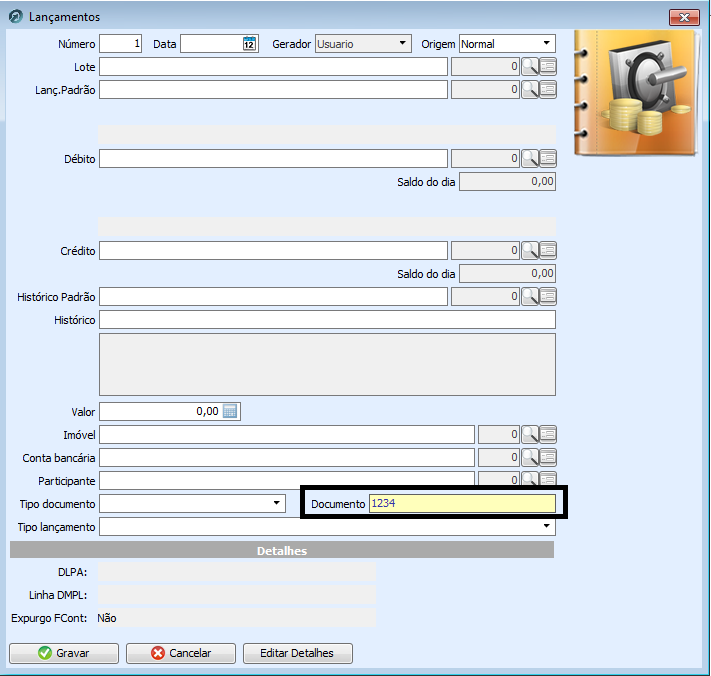711x676 pixels.
Task: Click the Detalhes section header
Action: [x=282, y=550]
